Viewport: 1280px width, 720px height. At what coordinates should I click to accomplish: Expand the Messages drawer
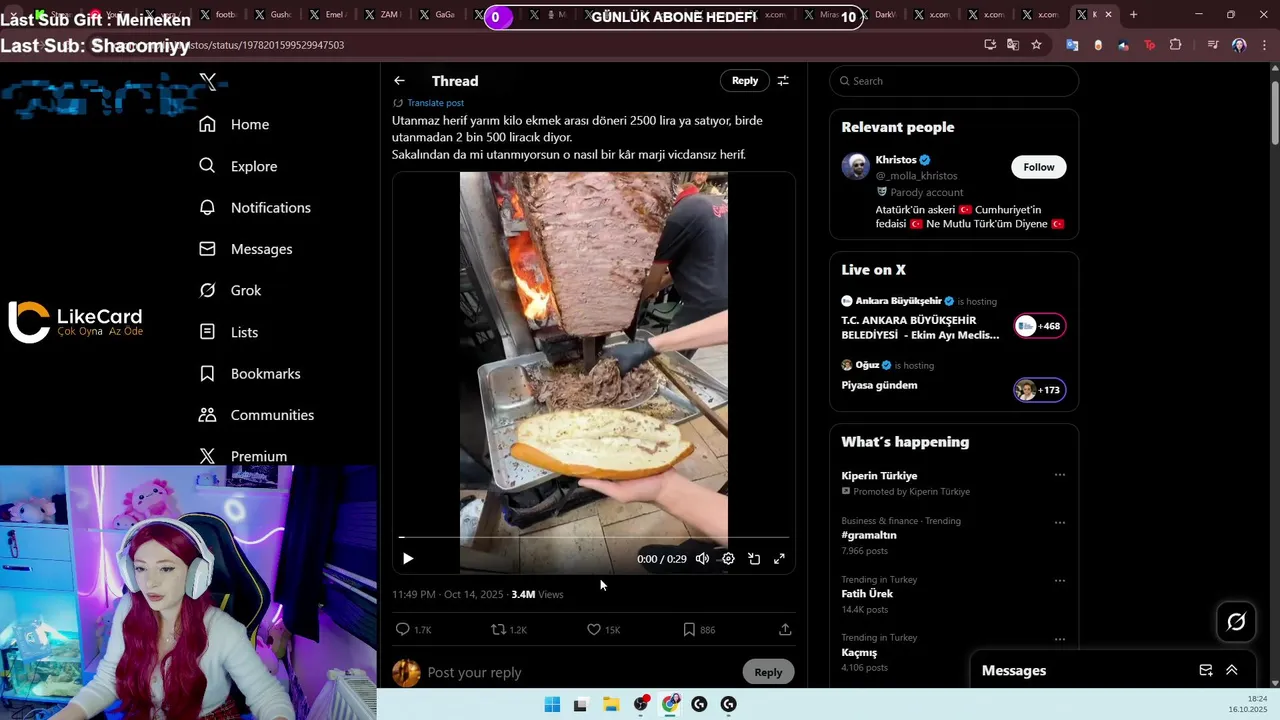pos(1232,670)
